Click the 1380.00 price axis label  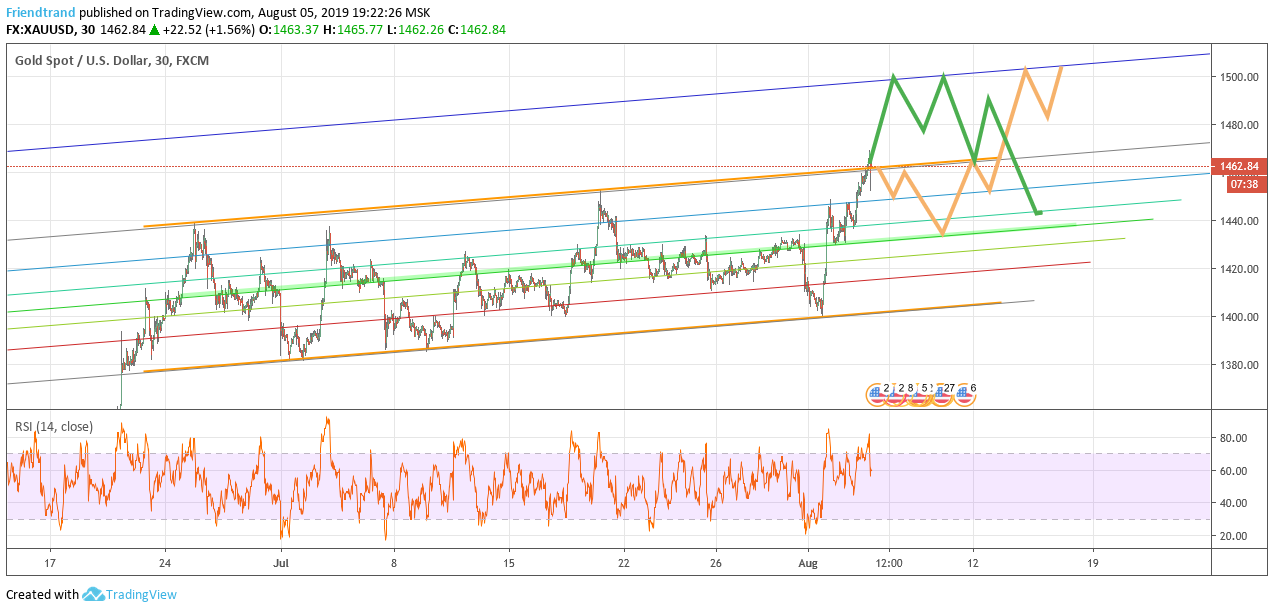(1238, 365)
